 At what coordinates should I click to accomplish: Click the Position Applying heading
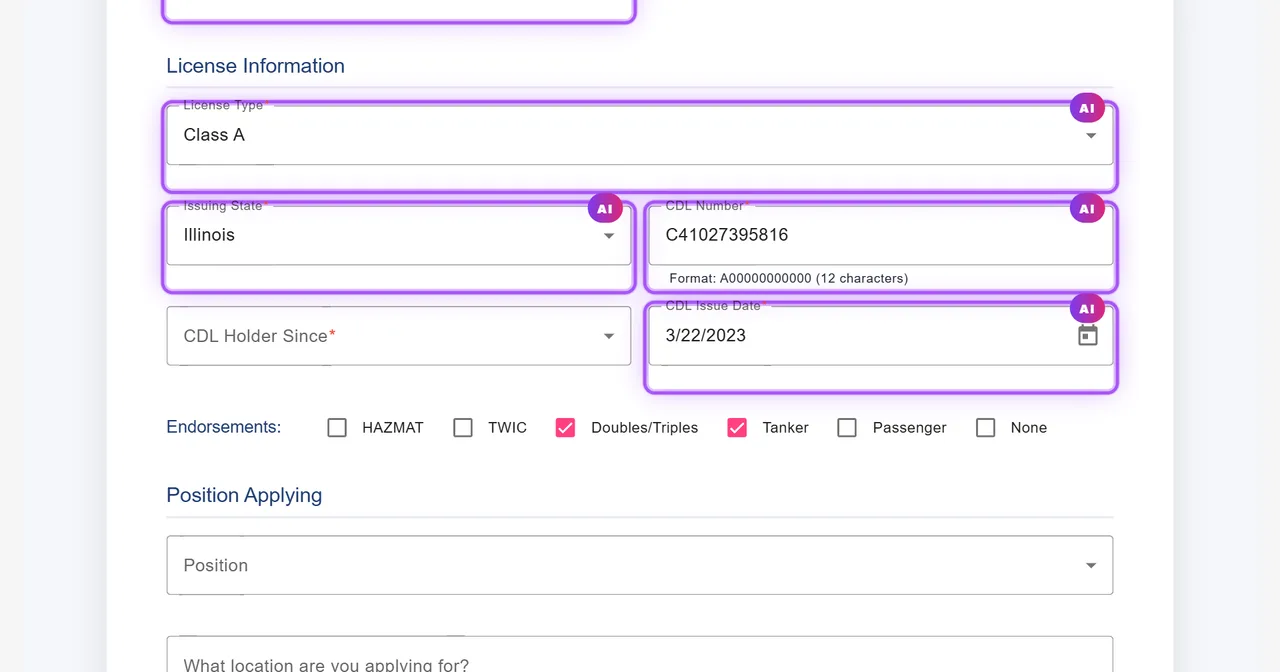tap(244, 495)
